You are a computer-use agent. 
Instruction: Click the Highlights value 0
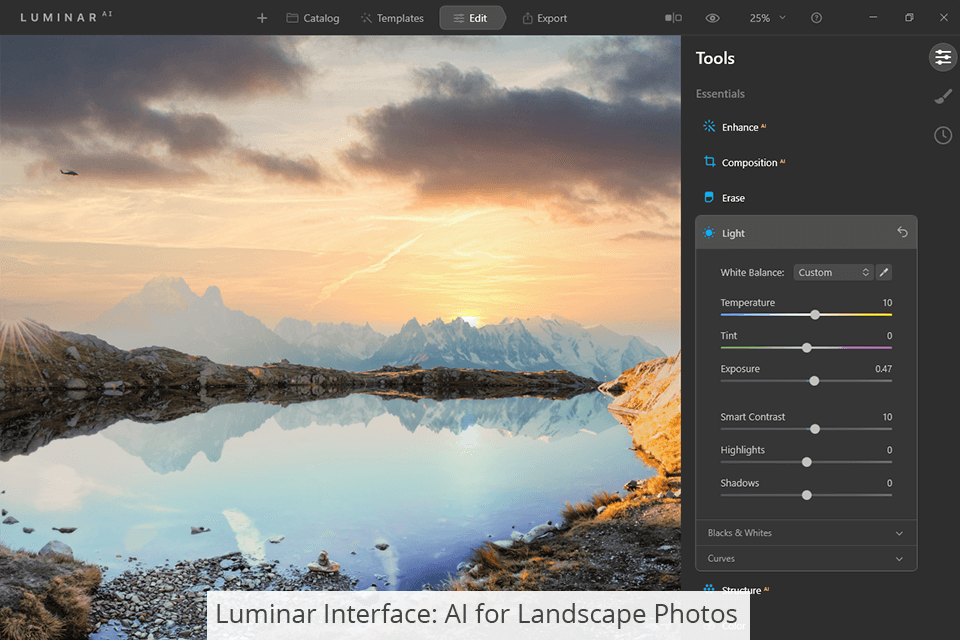pos(890,450)
